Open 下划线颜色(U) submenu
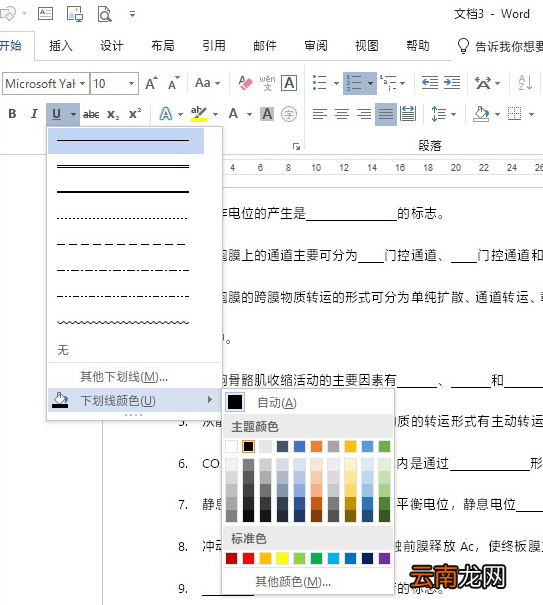543x605 pixels. click(134, 401)
